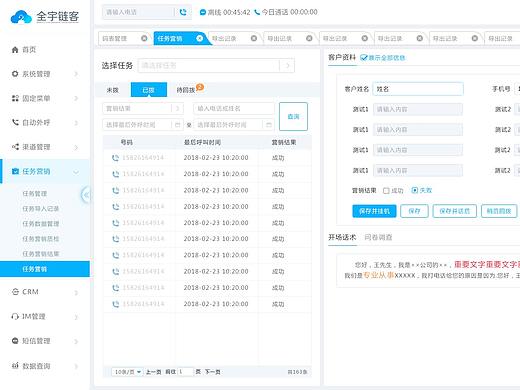Open the 任务管理 submenu item
Screen dimensions: 520x390
35,194
